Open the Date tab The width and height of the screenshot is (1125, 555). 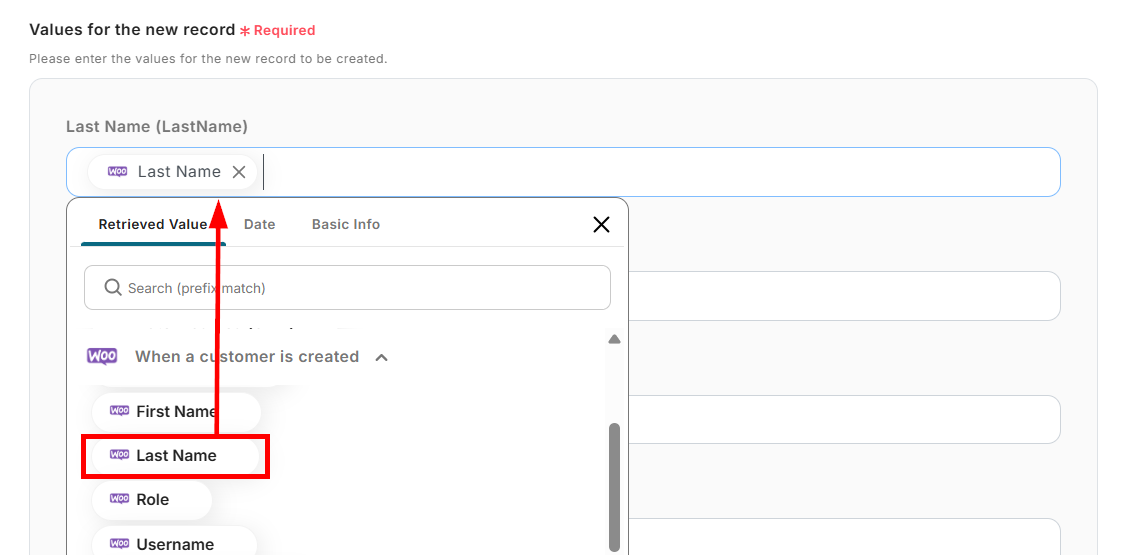259,224
